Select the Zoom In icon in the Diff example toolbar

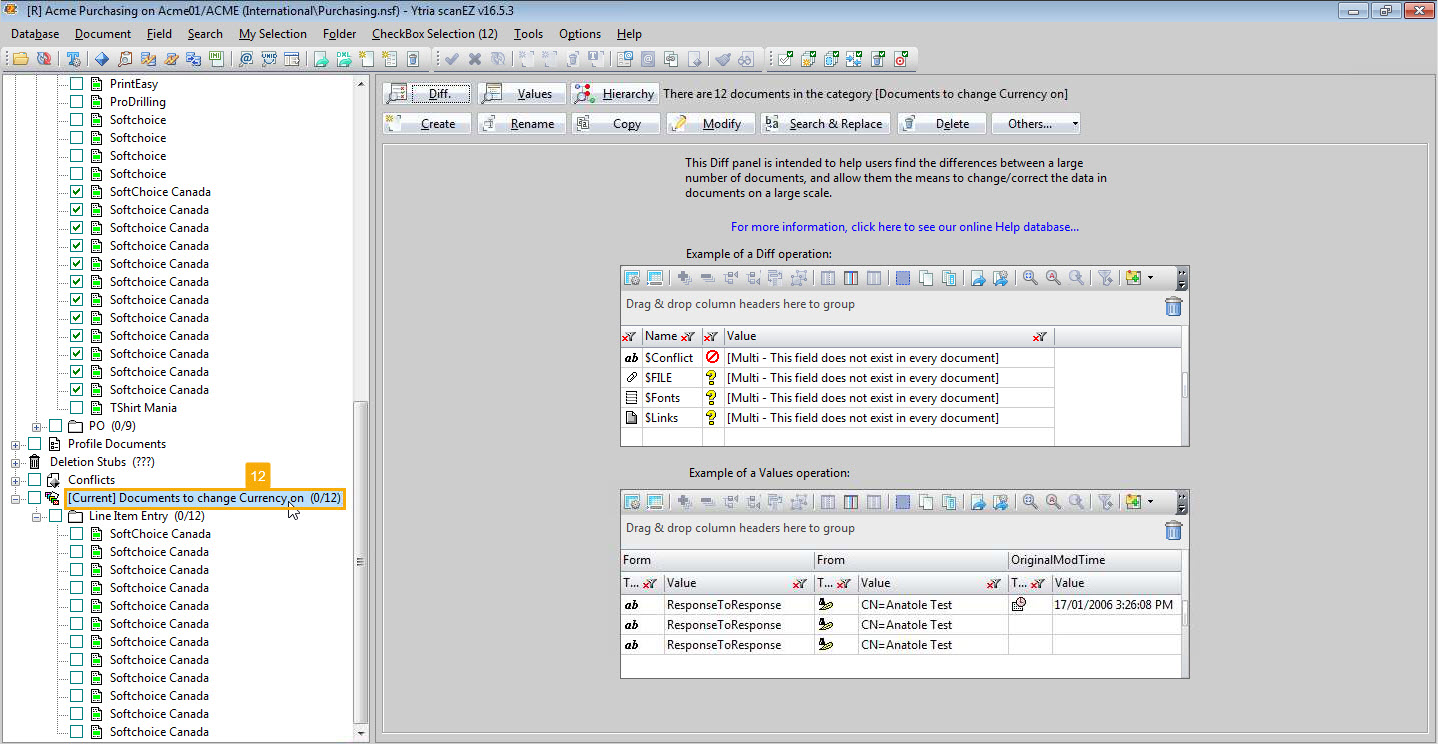[1029, 278]
